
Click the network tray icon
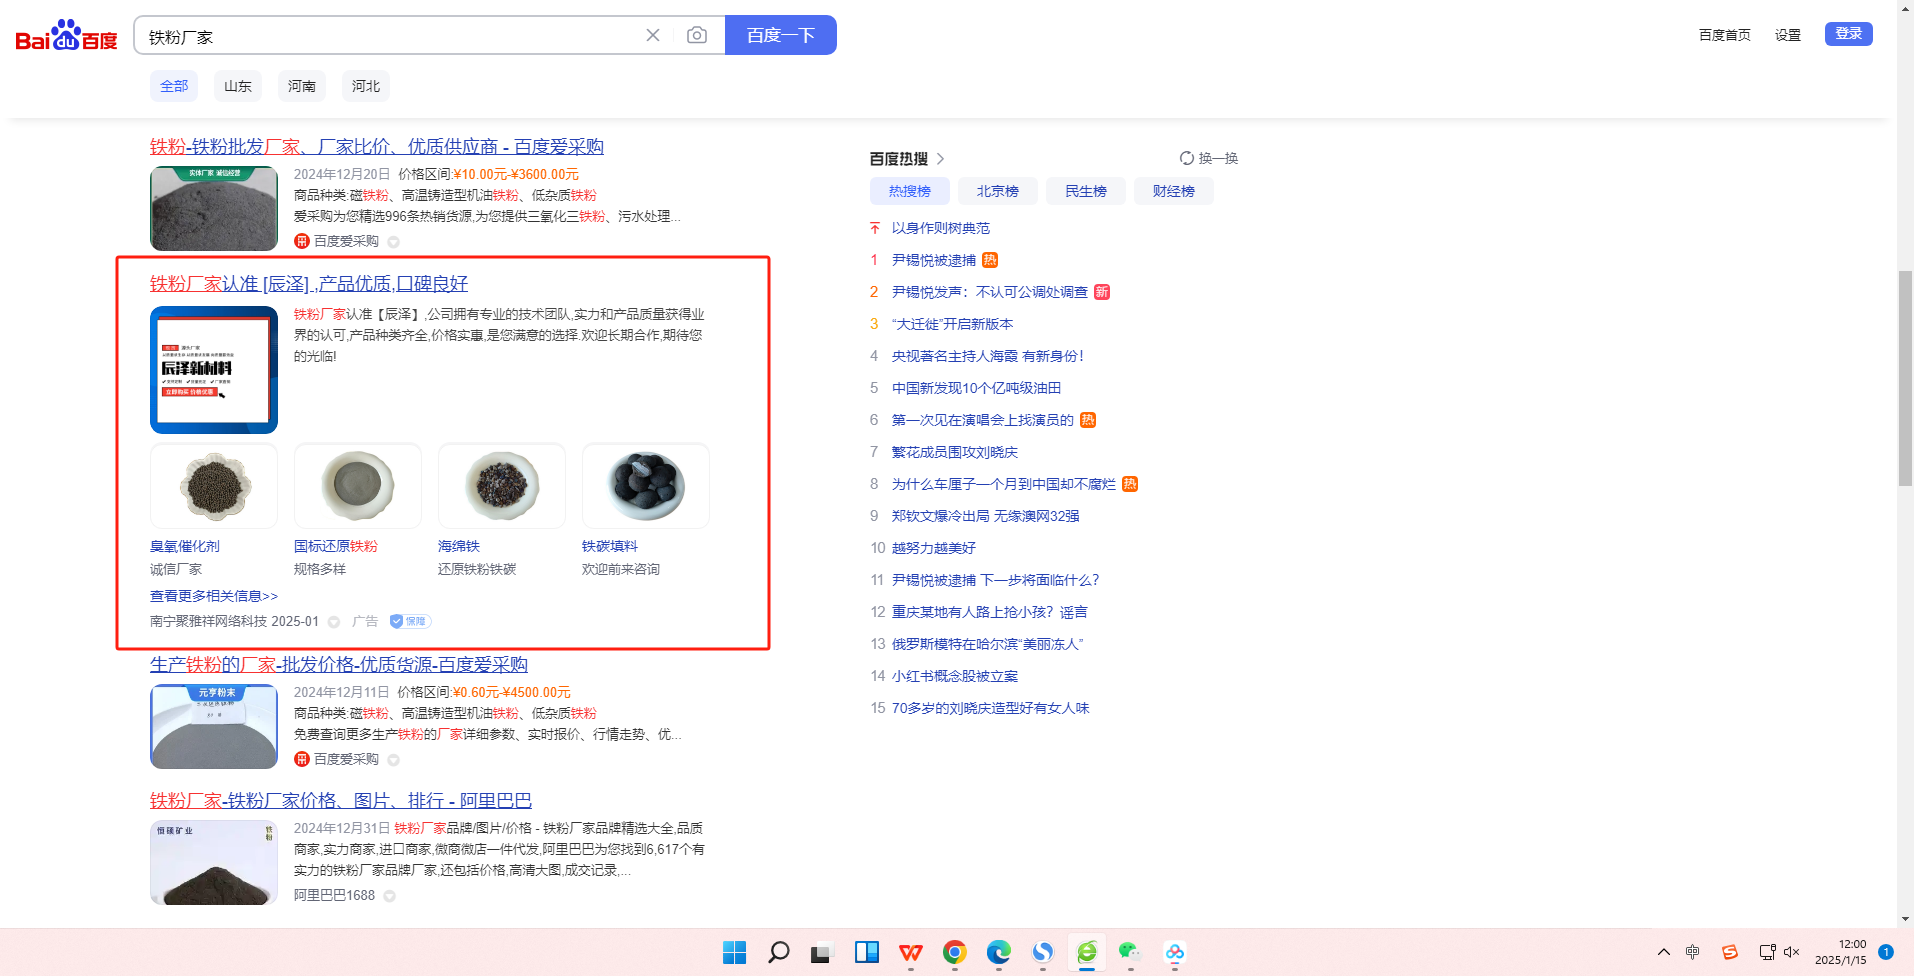(1767, 952)
